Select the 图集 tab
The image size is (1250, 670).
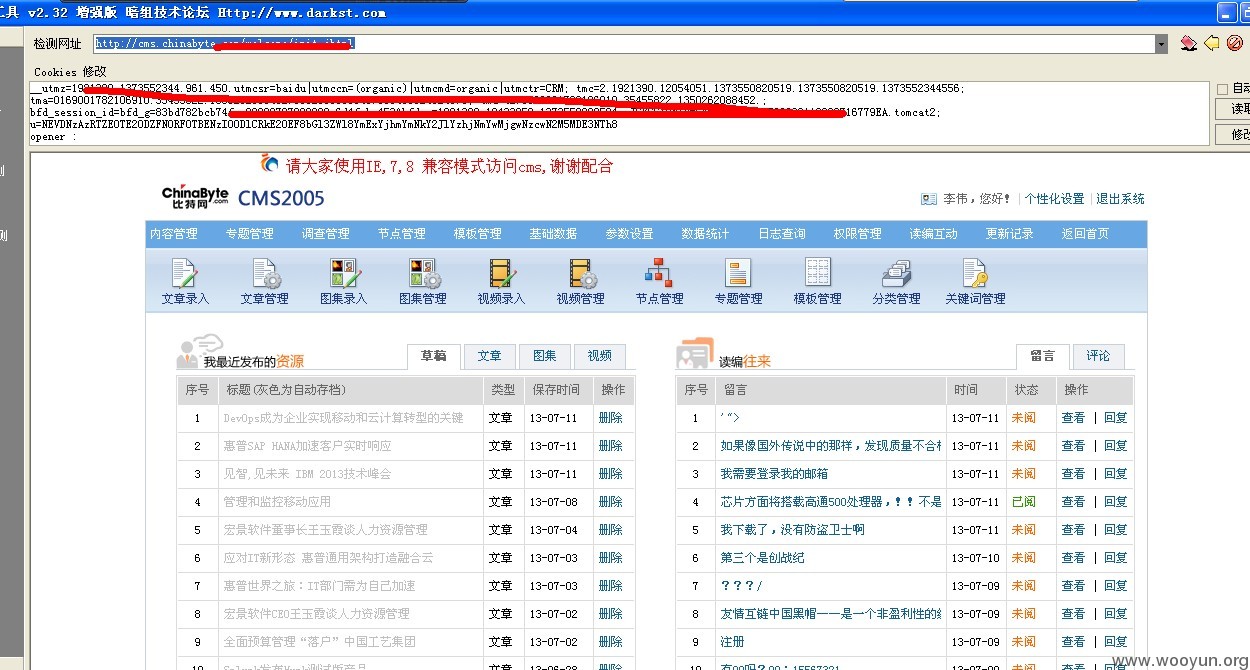coord(545,356)
